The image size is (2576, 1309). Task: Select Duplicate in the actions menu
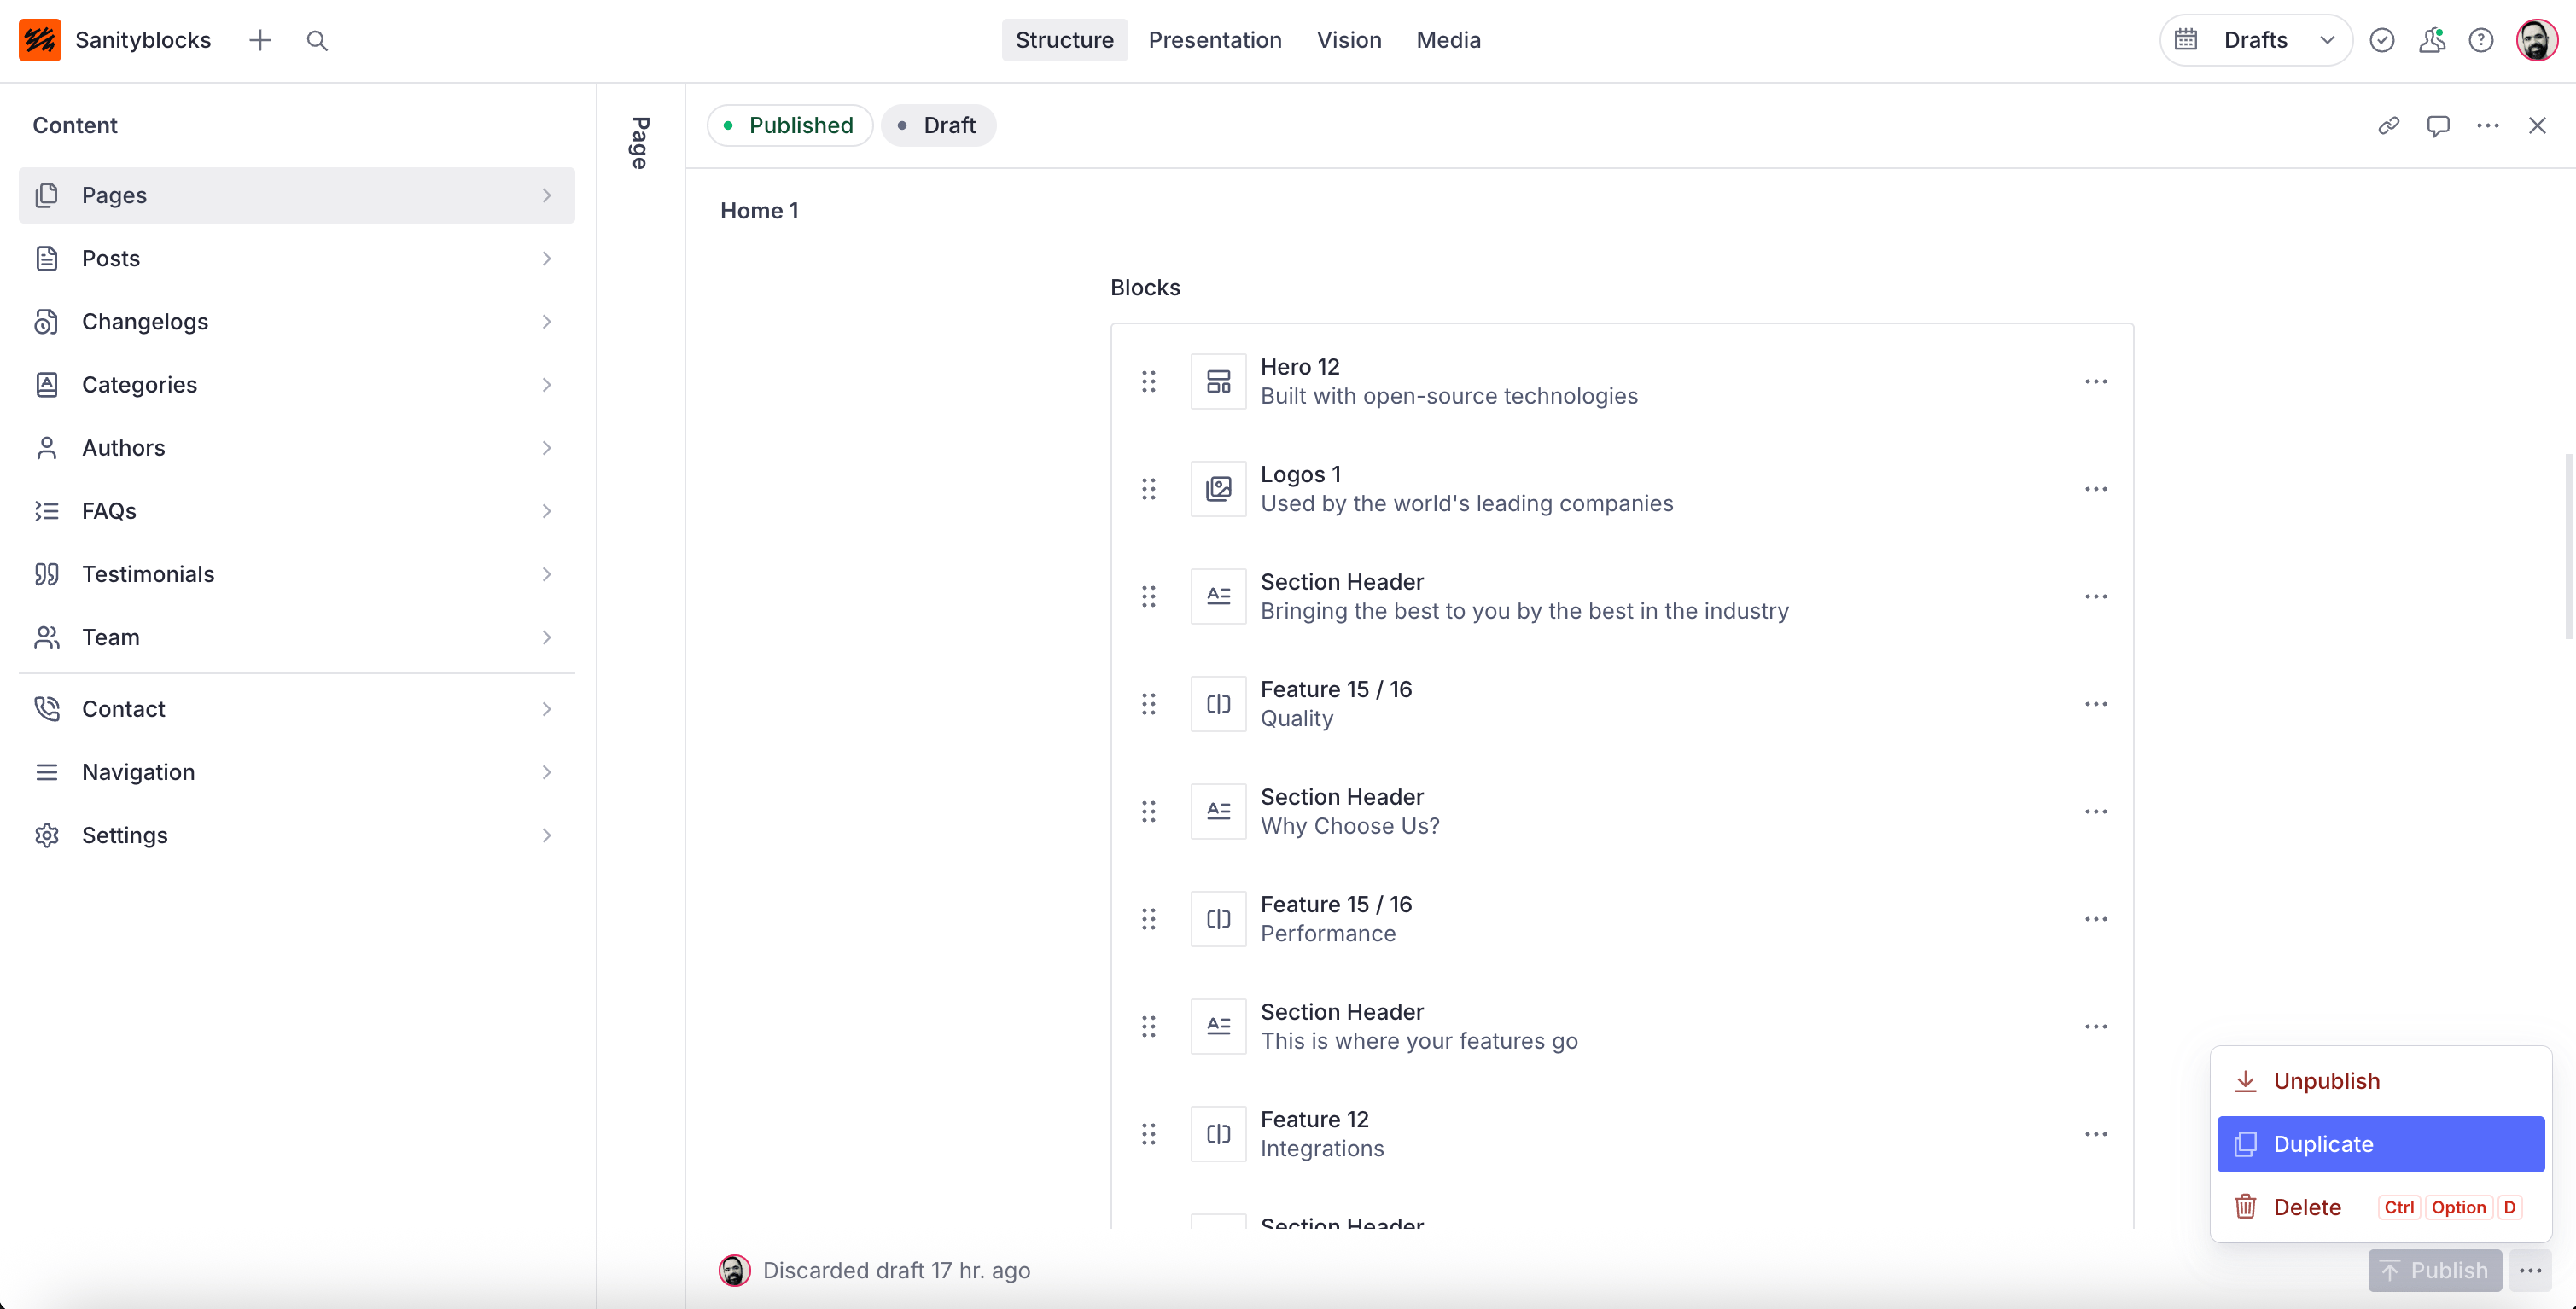[x=2380, y=1144]
